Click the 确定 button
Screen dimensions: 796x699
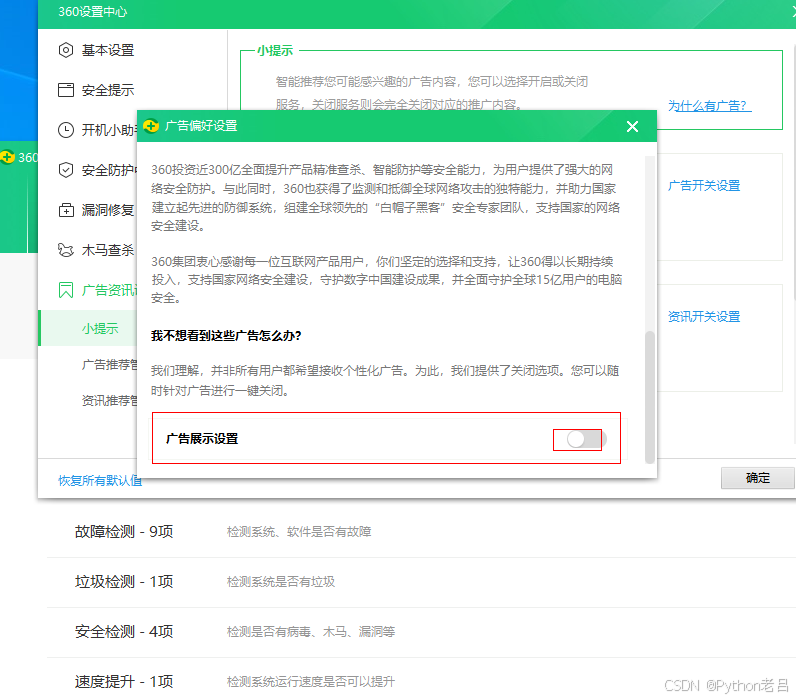click(757, 478)
